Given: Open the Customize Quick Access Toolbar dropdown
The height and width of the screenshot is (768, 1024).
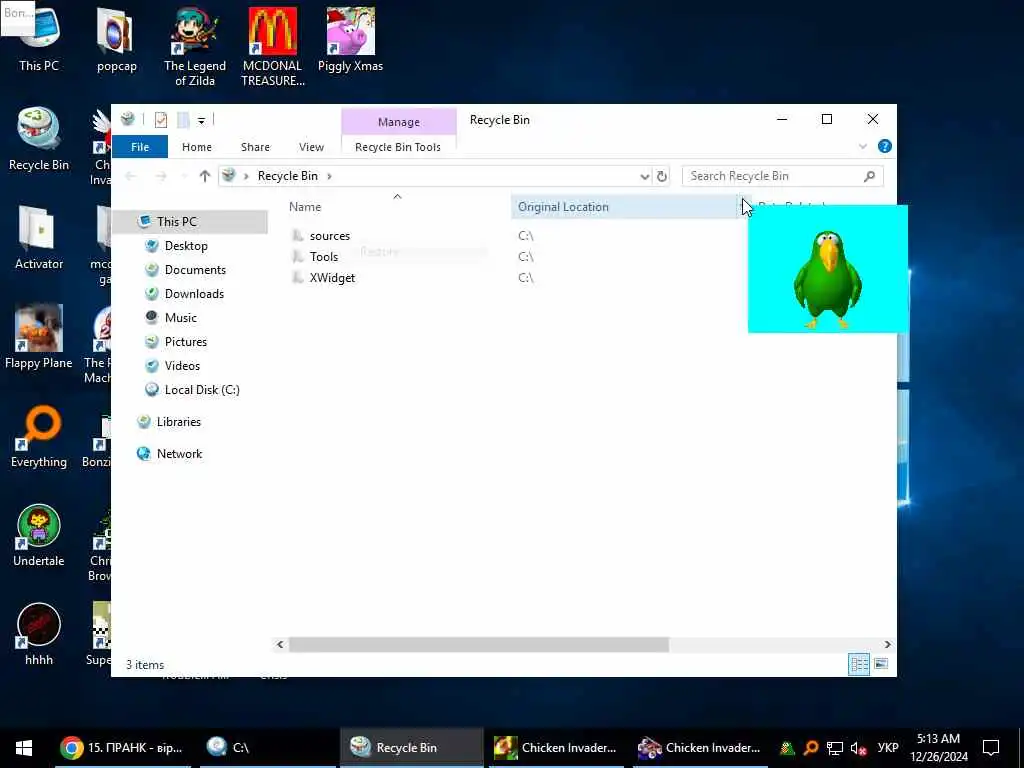Looking at the screenshot, I should pyautogui.click(x=202, y=120).
